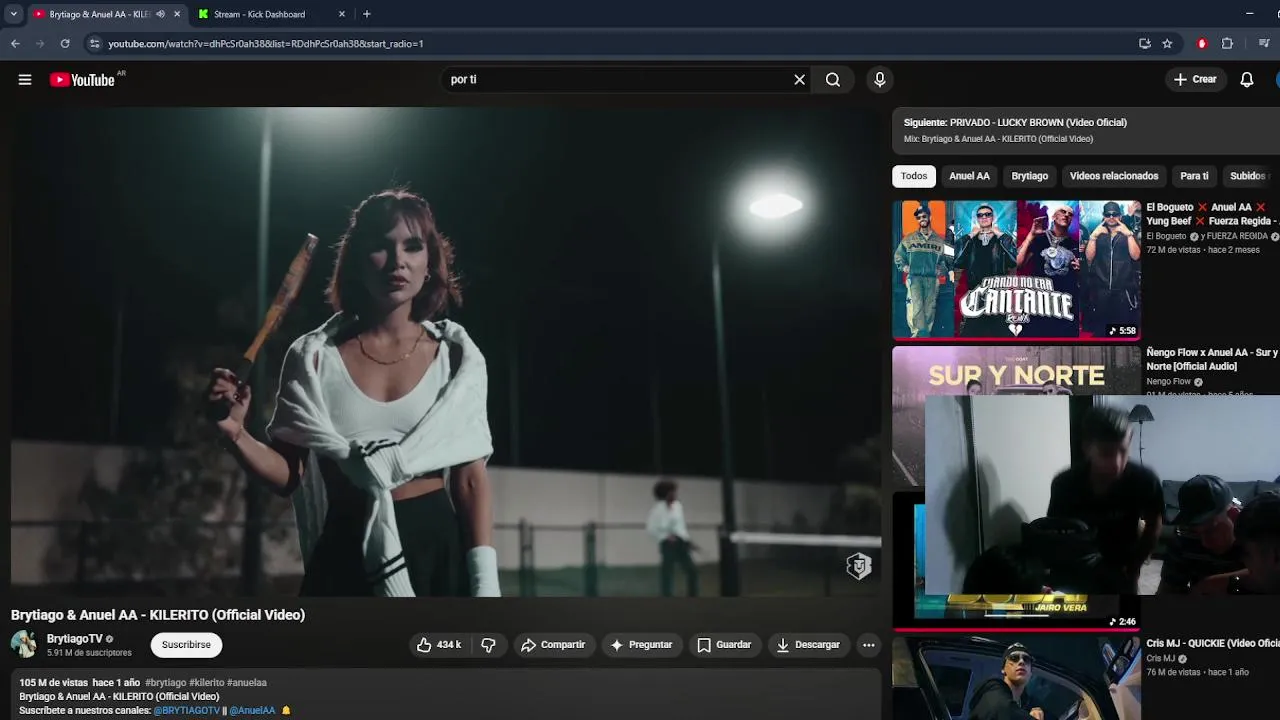This screenshot has height=720, width=1280.
Task: Open the red extension icon
Action: [x=1202, y=44]
